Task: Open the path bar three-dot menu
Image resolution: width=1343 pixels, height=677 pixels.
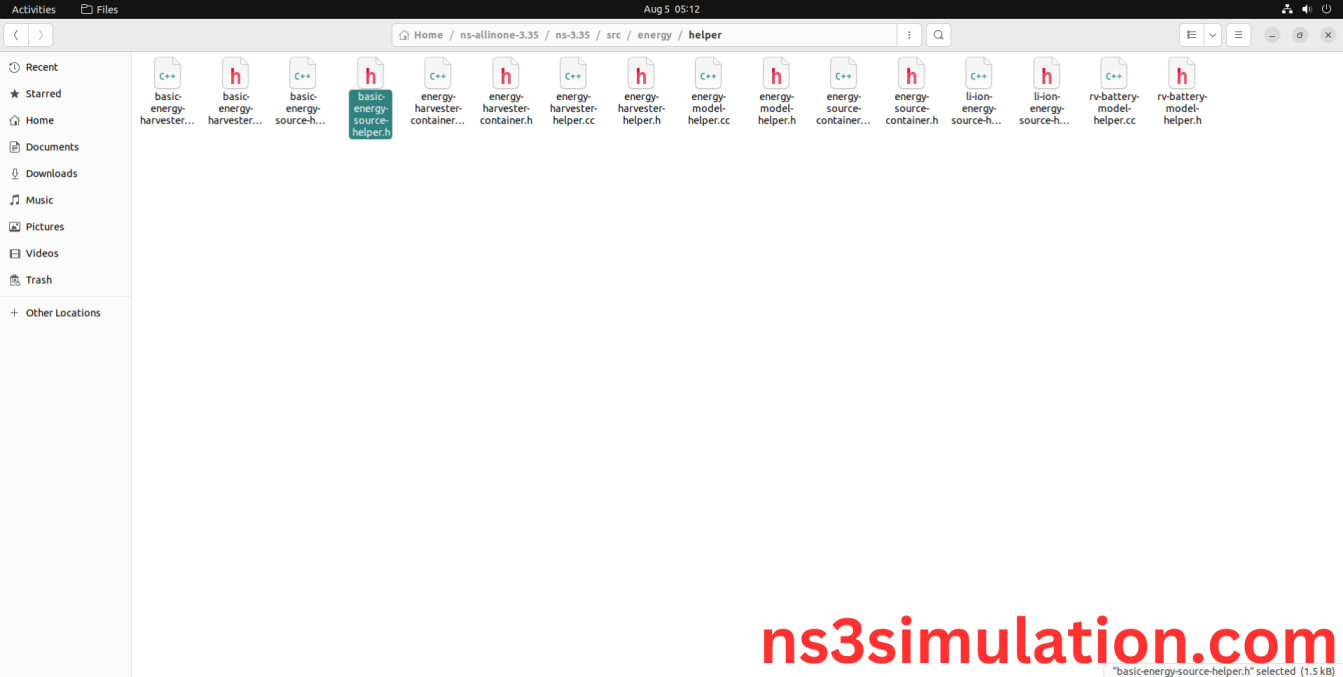Action: pyautogui.click(x=908, y=35)
